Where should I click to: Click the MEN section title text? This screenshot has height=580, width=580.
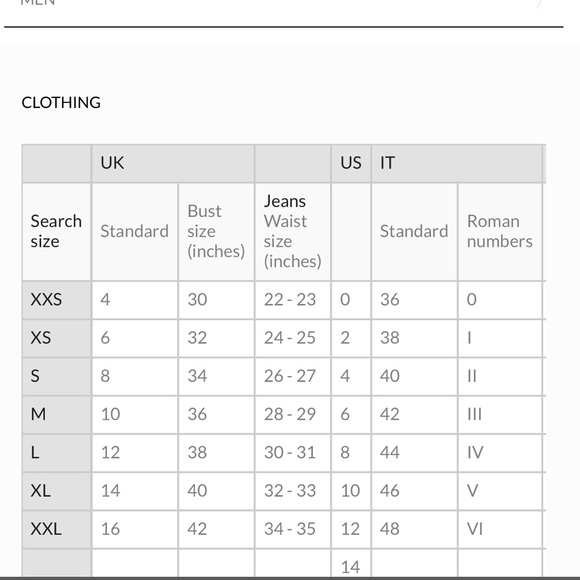37,2
